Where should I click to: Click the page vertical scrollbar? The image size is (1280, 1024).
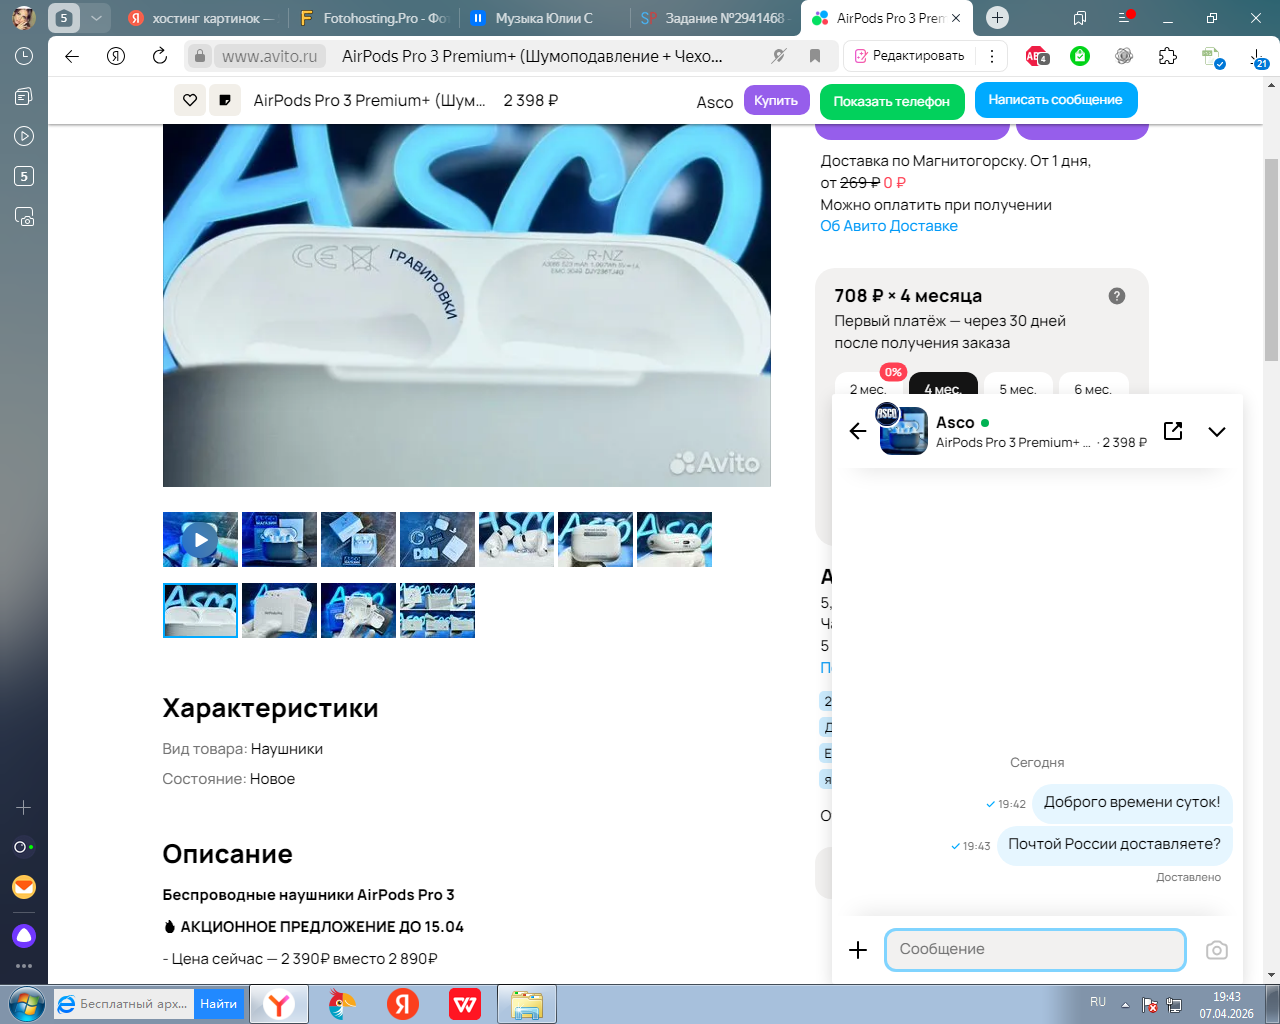(1272, 259)
